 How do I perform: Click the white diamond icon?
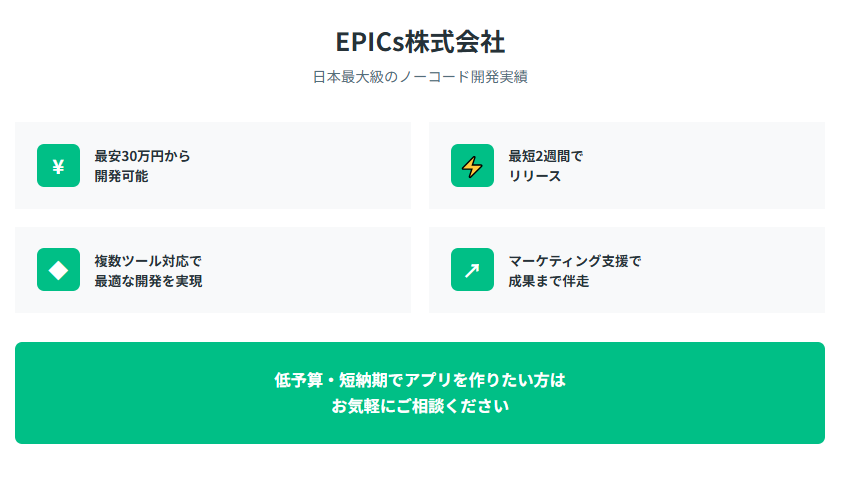[58, 270]
